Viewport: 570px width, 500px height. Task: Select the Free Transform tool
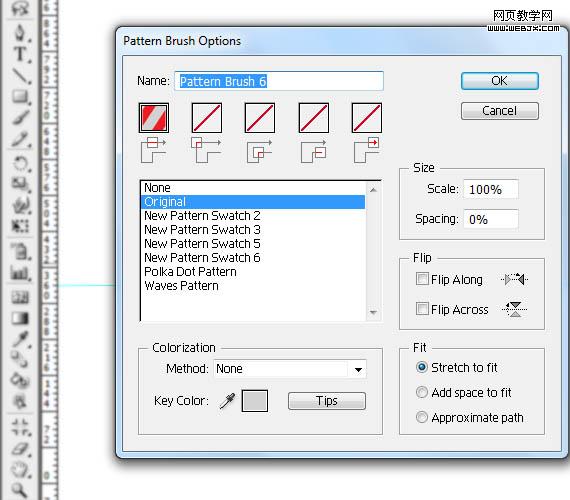click(x=20, y=226)
